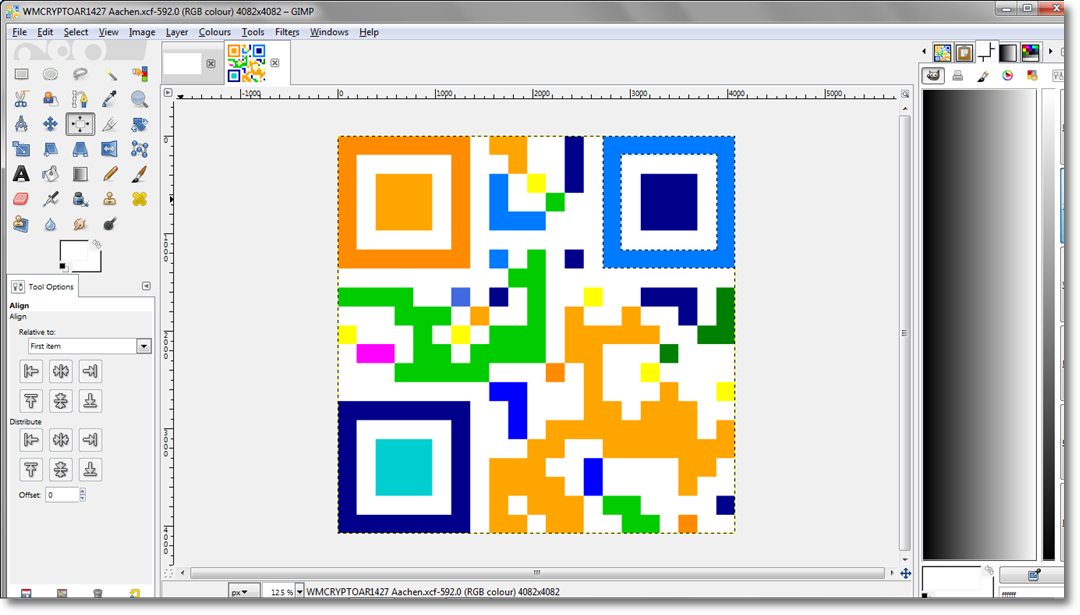
Task: Select the Crop tool
Action: [x=110, y=124]
